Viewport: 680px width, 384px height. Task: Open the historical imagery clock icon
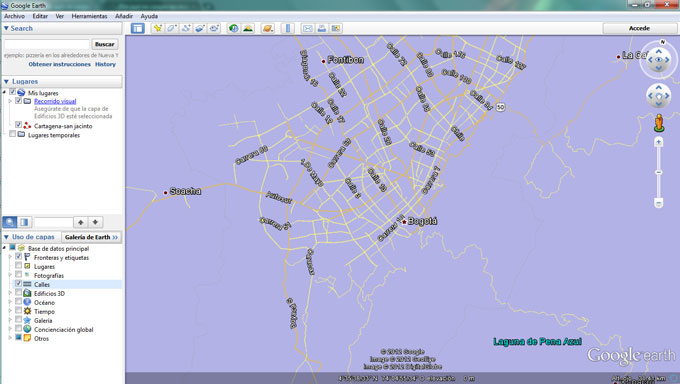[x=234, y=28]
